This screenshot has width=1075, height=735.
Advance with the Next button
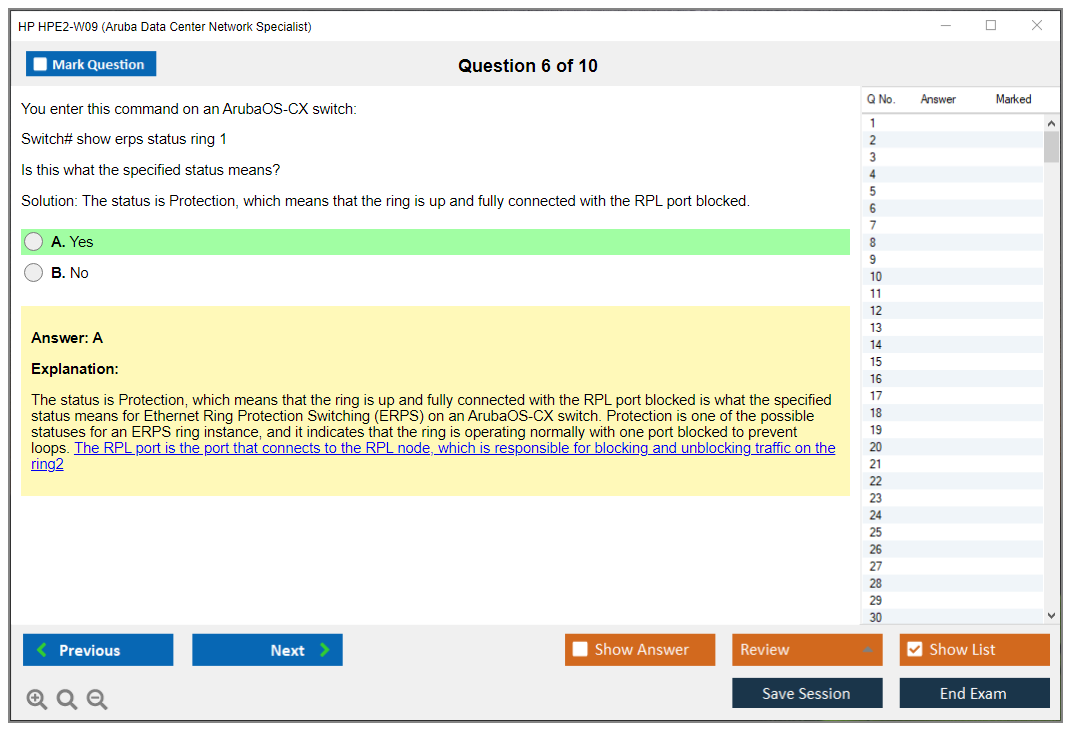[x=267, y=650]
